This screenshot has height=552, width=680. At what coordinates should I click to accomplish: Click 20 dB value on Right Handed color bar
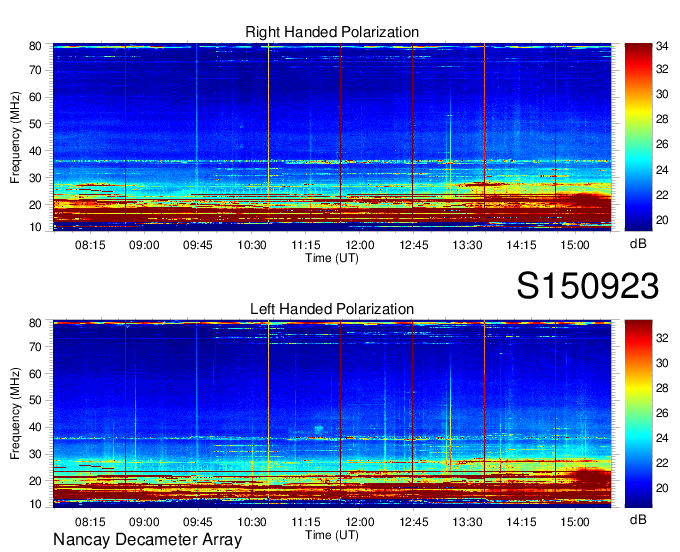point(662,220)
